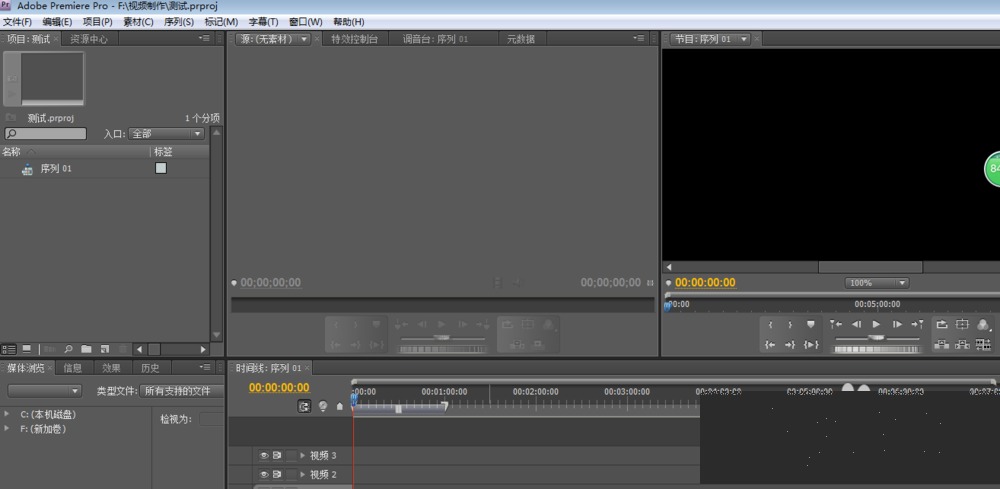The image size is (1000, 489).
Task: Expand the 视频 2 track
Action: [303, 474]
